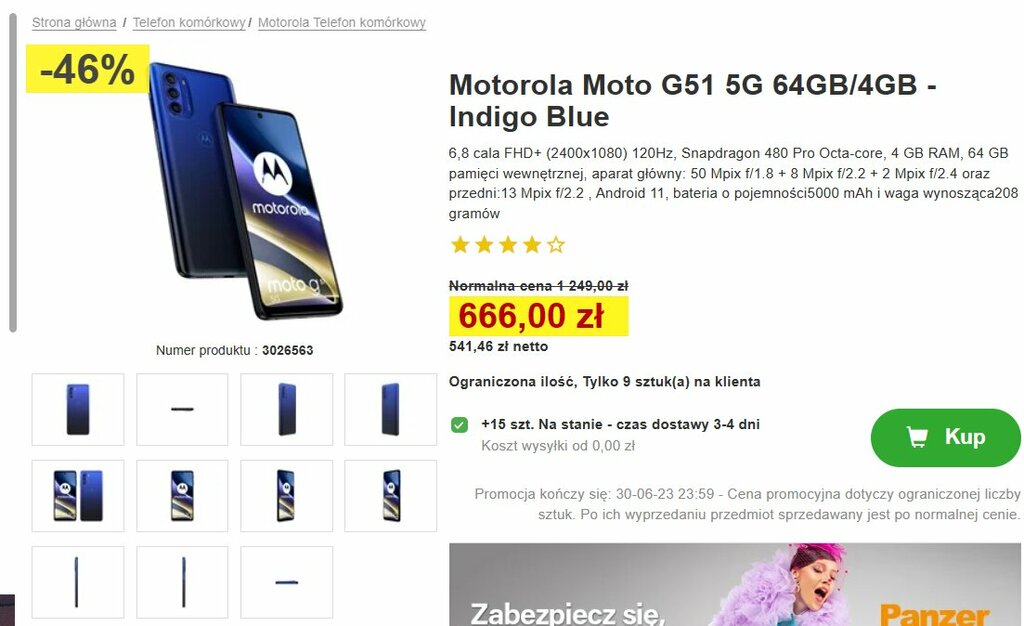Open the main Motorola phone image
The height and width of the screenshot is (626, 1024).
(245, 191)
